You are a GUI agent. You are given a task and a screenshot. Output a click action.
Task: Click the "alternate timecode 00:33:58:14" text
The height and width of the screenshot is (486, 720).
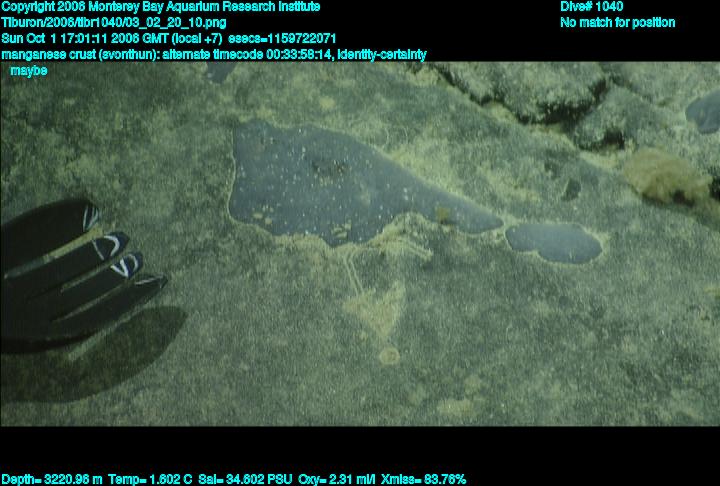click(248, 55)
